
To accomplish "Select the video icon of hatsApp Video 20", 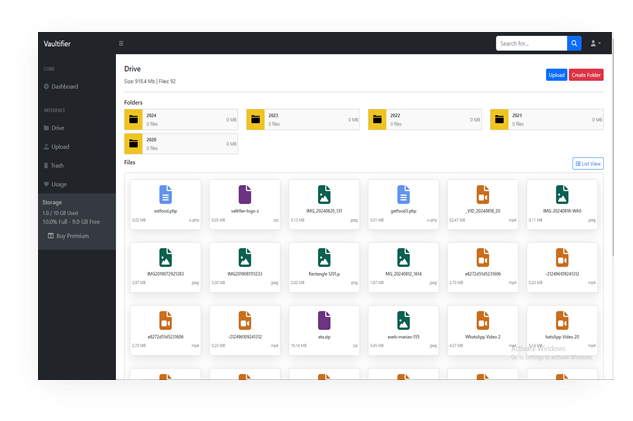I will [x=562, y=320].
